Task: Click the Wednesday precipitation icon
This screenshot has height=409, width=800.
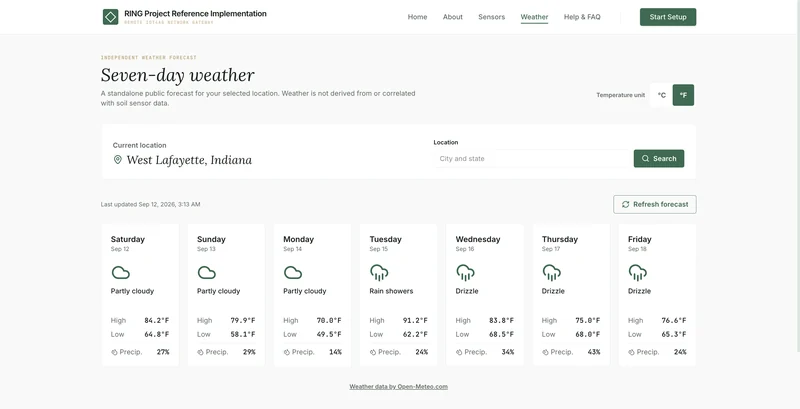Action: coord(459,352)
